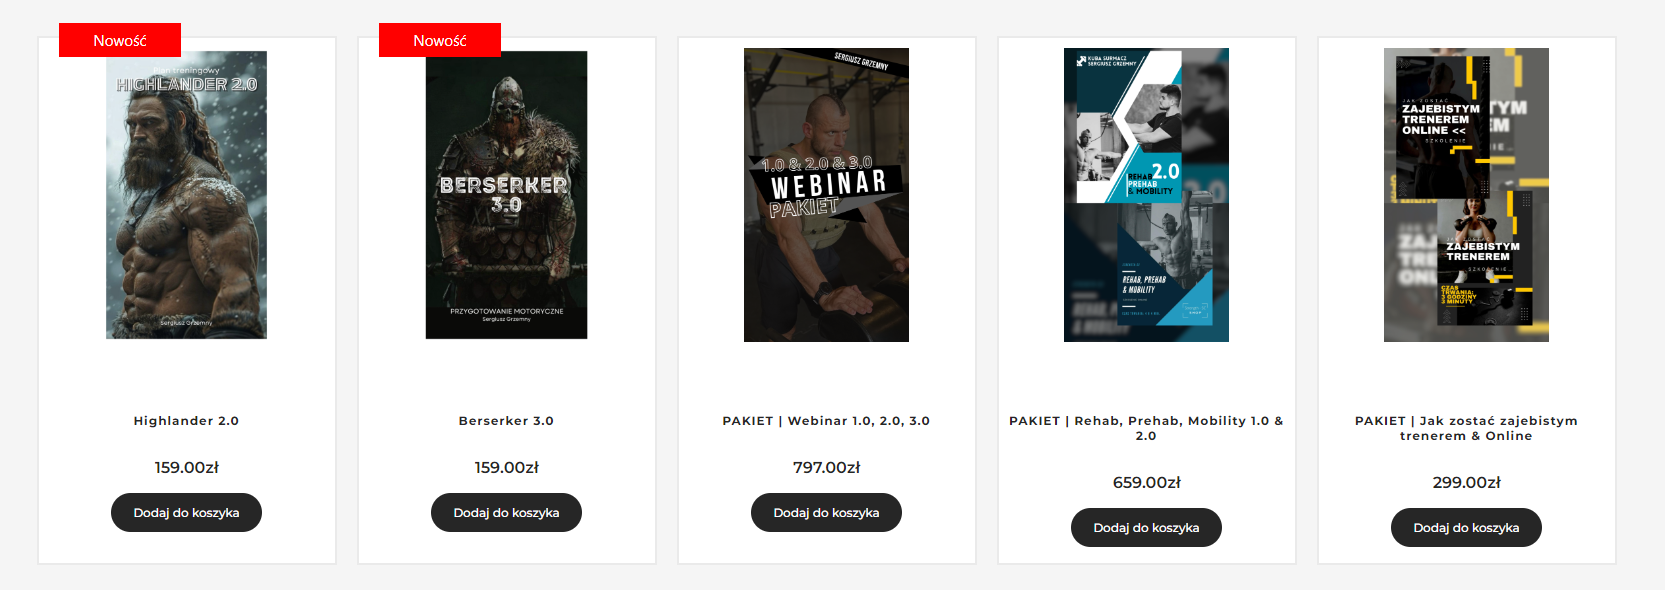This screenshot has width=1665, height=590.
Task: Add Rehab, Prehab, Mobility pakiet to cart
Action: pyautogui.click(x=1146, y=527)
